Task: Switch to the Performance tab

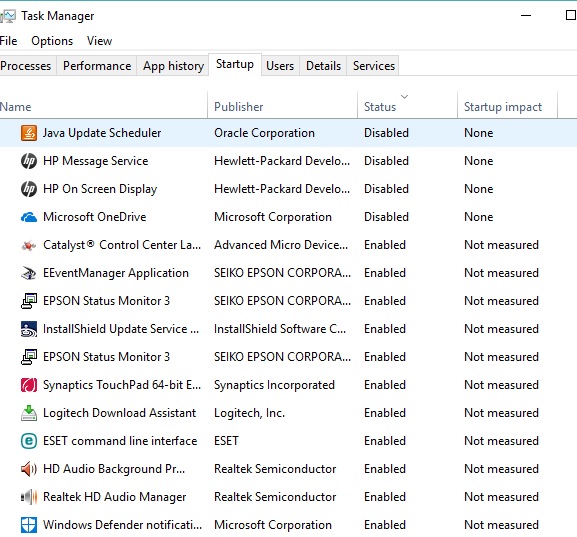Action: click(97, 66)
